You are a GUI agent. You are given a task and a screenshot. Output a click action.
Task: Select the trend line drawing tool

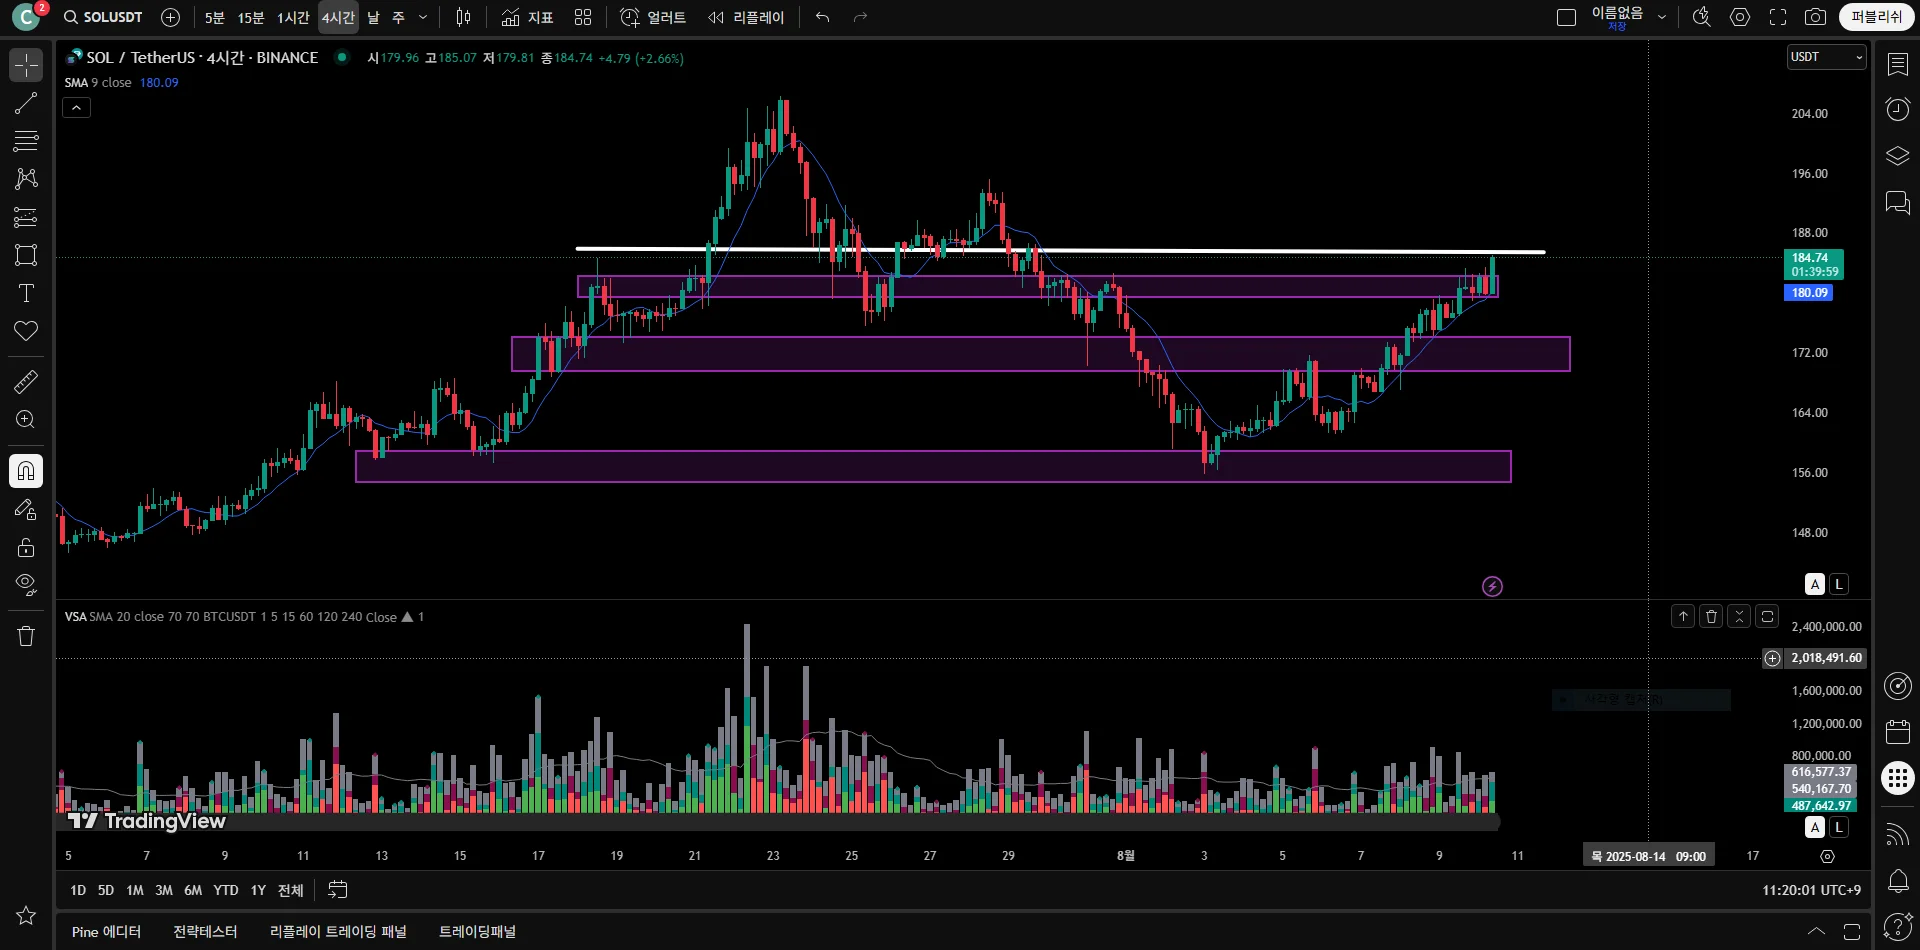26,103
